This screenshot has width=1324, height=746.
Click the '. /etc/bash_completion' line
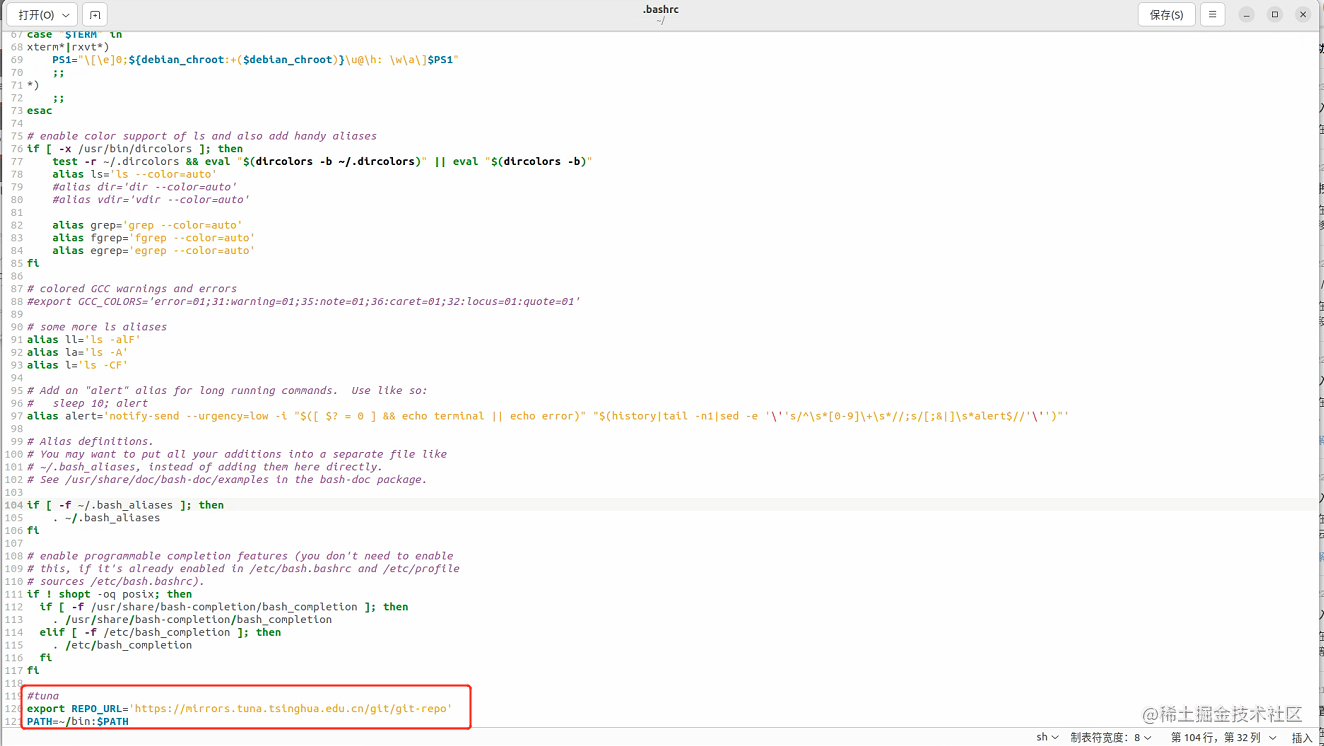click(122, 645)
